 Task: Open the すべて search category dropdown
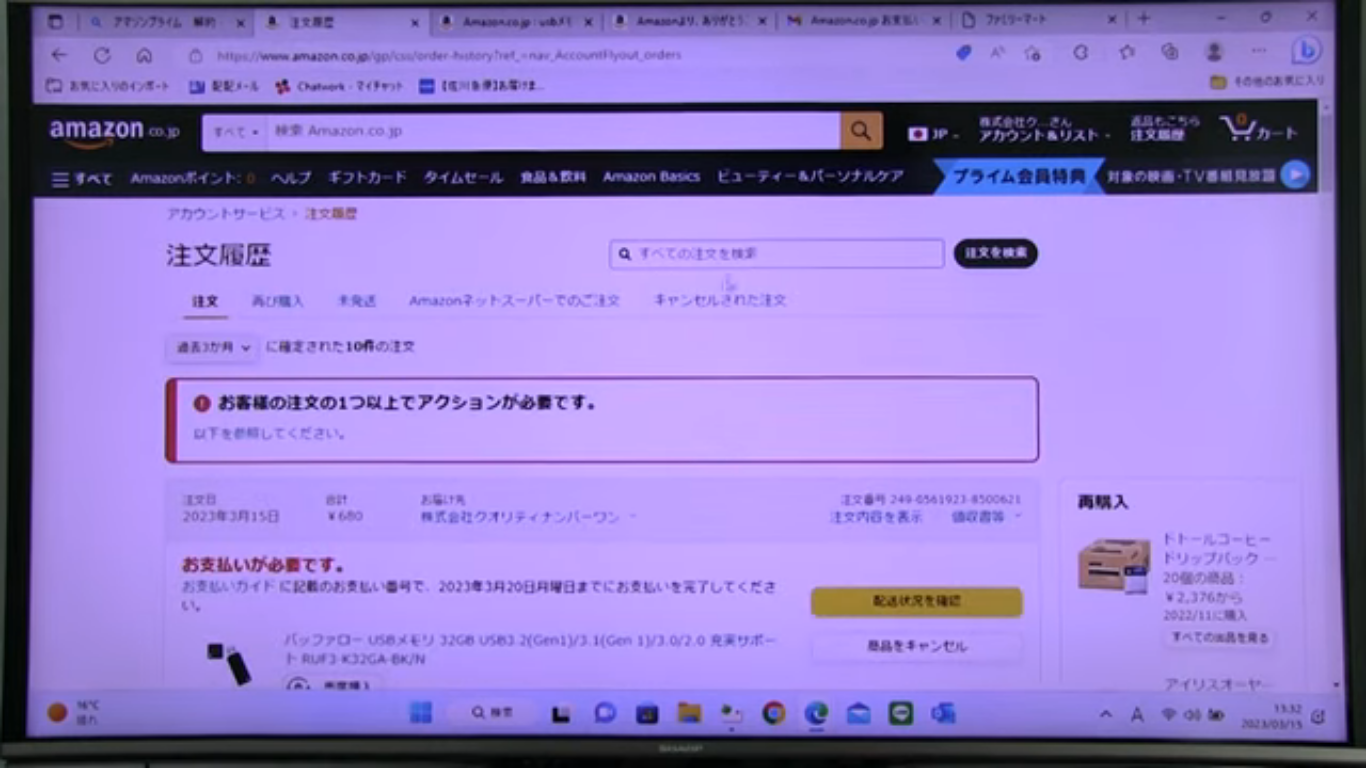[236, 132]
